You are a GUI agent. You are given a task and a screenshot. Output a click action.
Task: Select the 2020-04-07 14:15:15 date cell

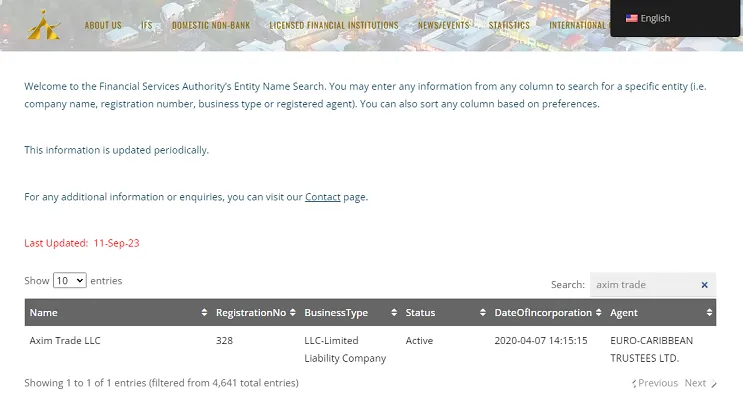541,341
